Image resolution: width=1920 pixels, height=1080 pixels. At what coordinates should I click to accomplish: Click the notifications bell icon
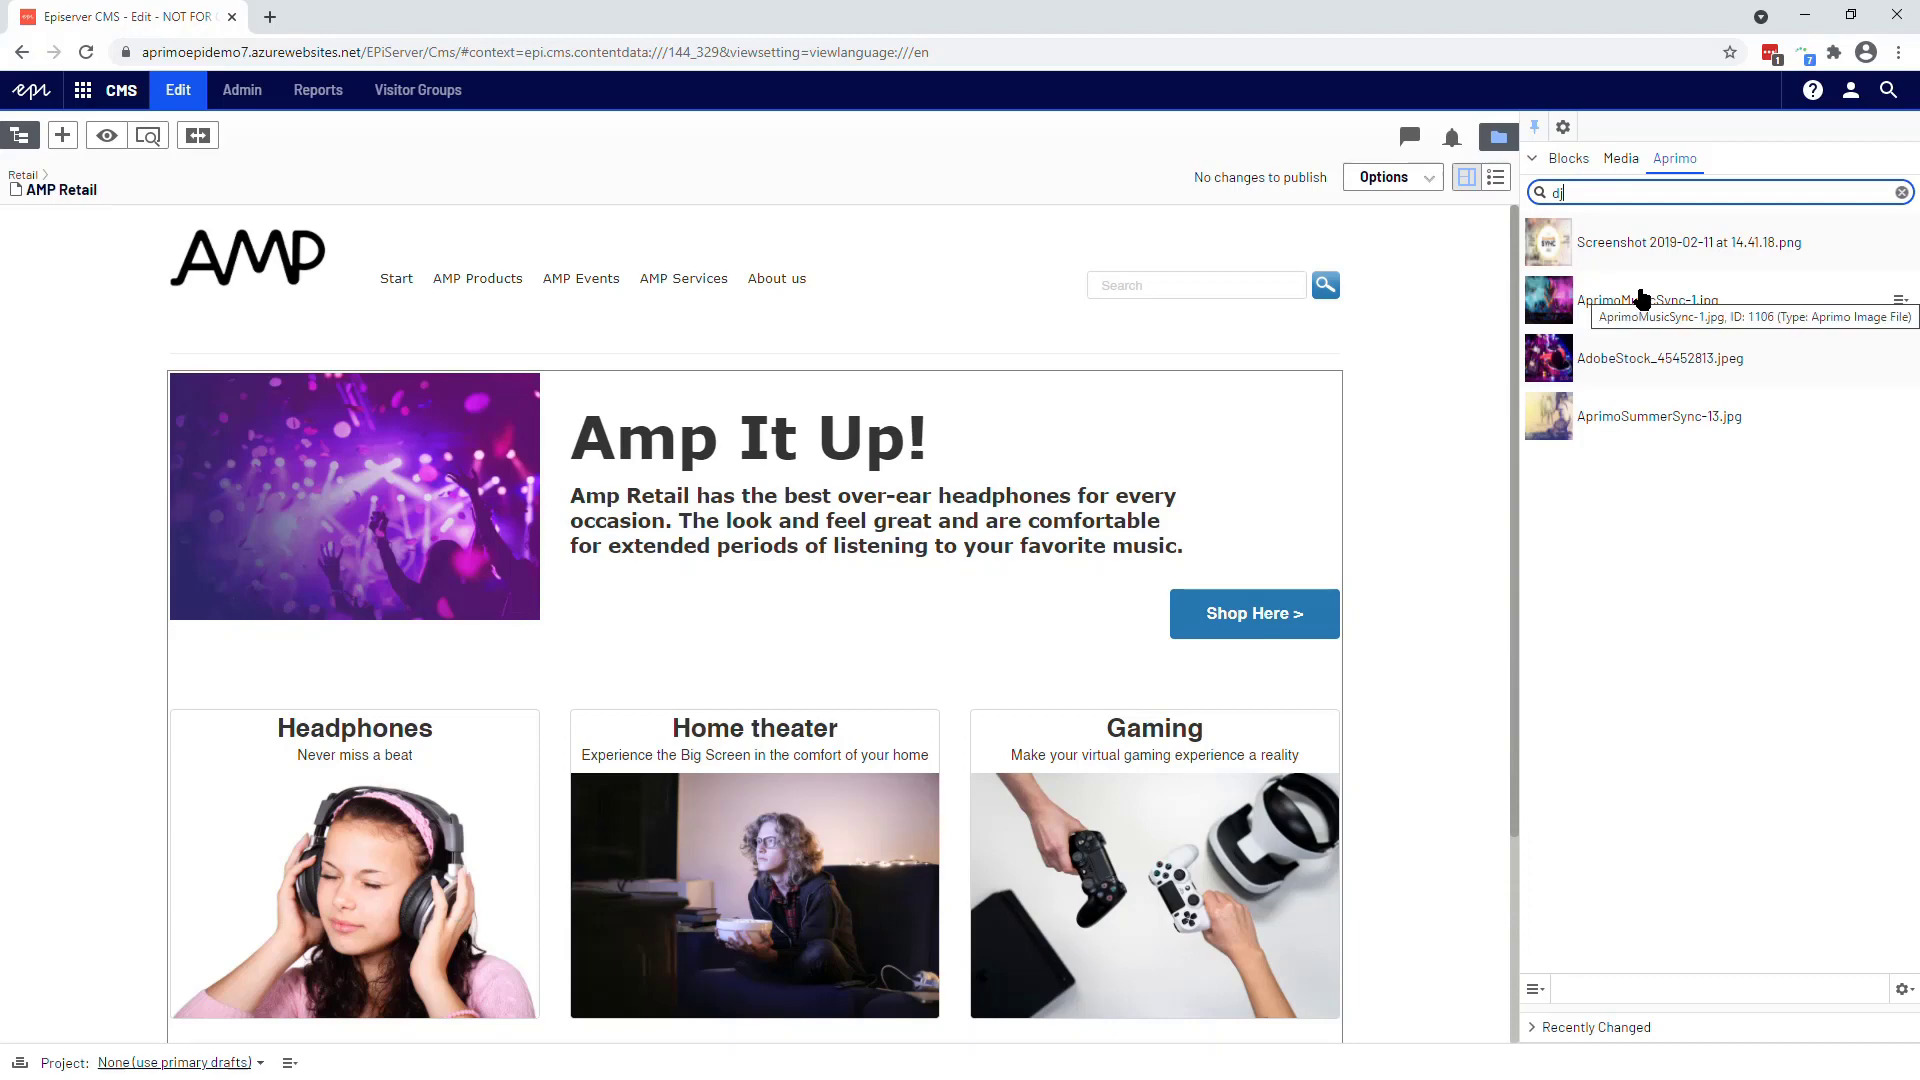pos(1451,137)
